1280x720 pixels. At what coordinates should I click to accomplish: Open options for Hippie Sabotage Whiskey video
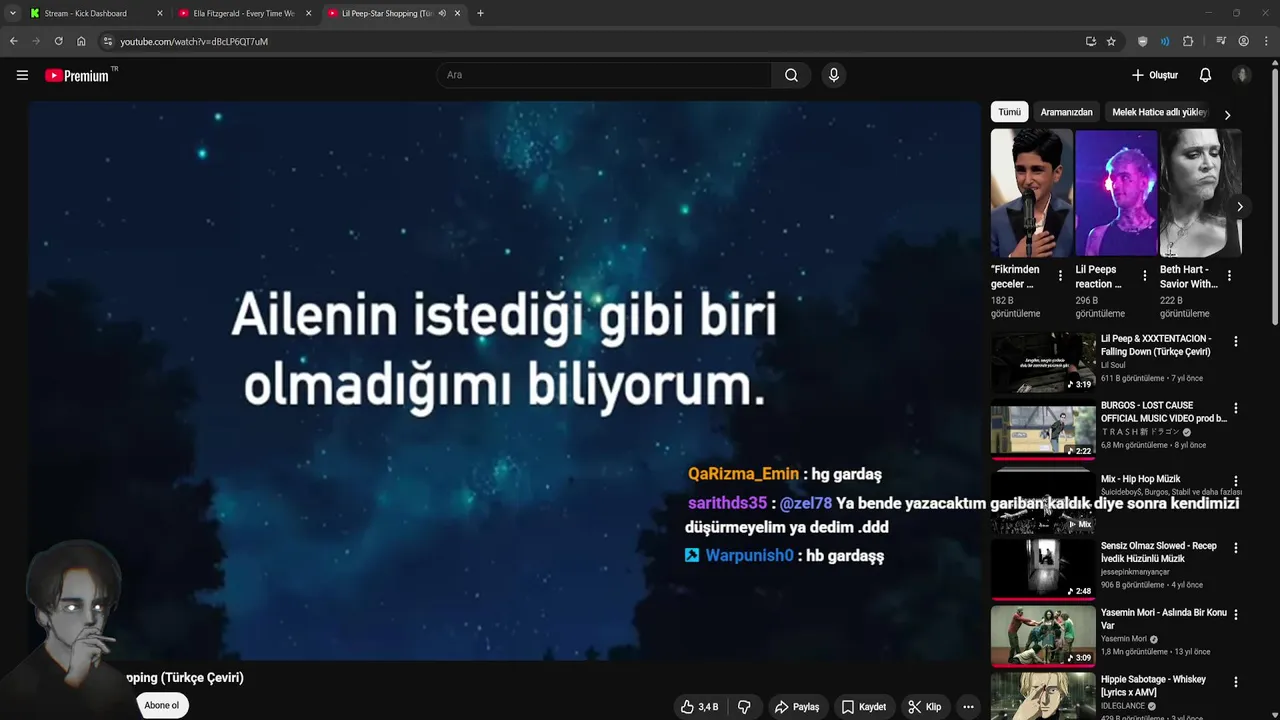1236,682
